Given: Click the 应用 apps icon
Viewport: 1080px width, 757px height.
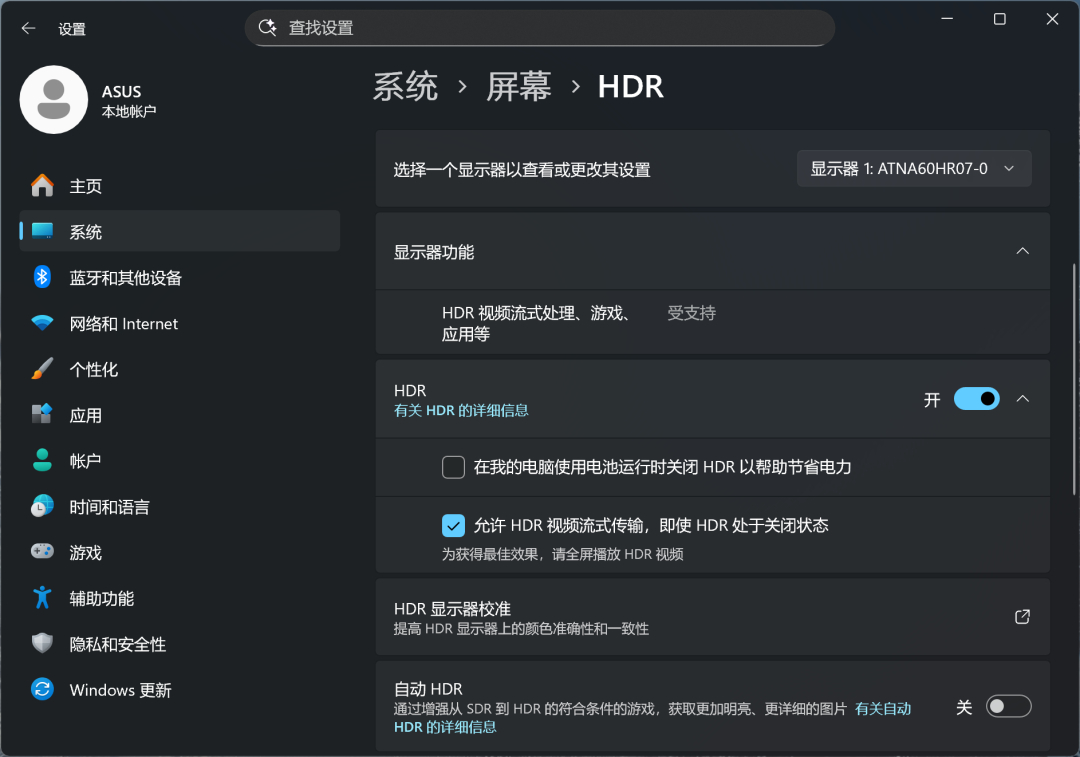Looking at the screenshot, I should [x=42, y=414].
